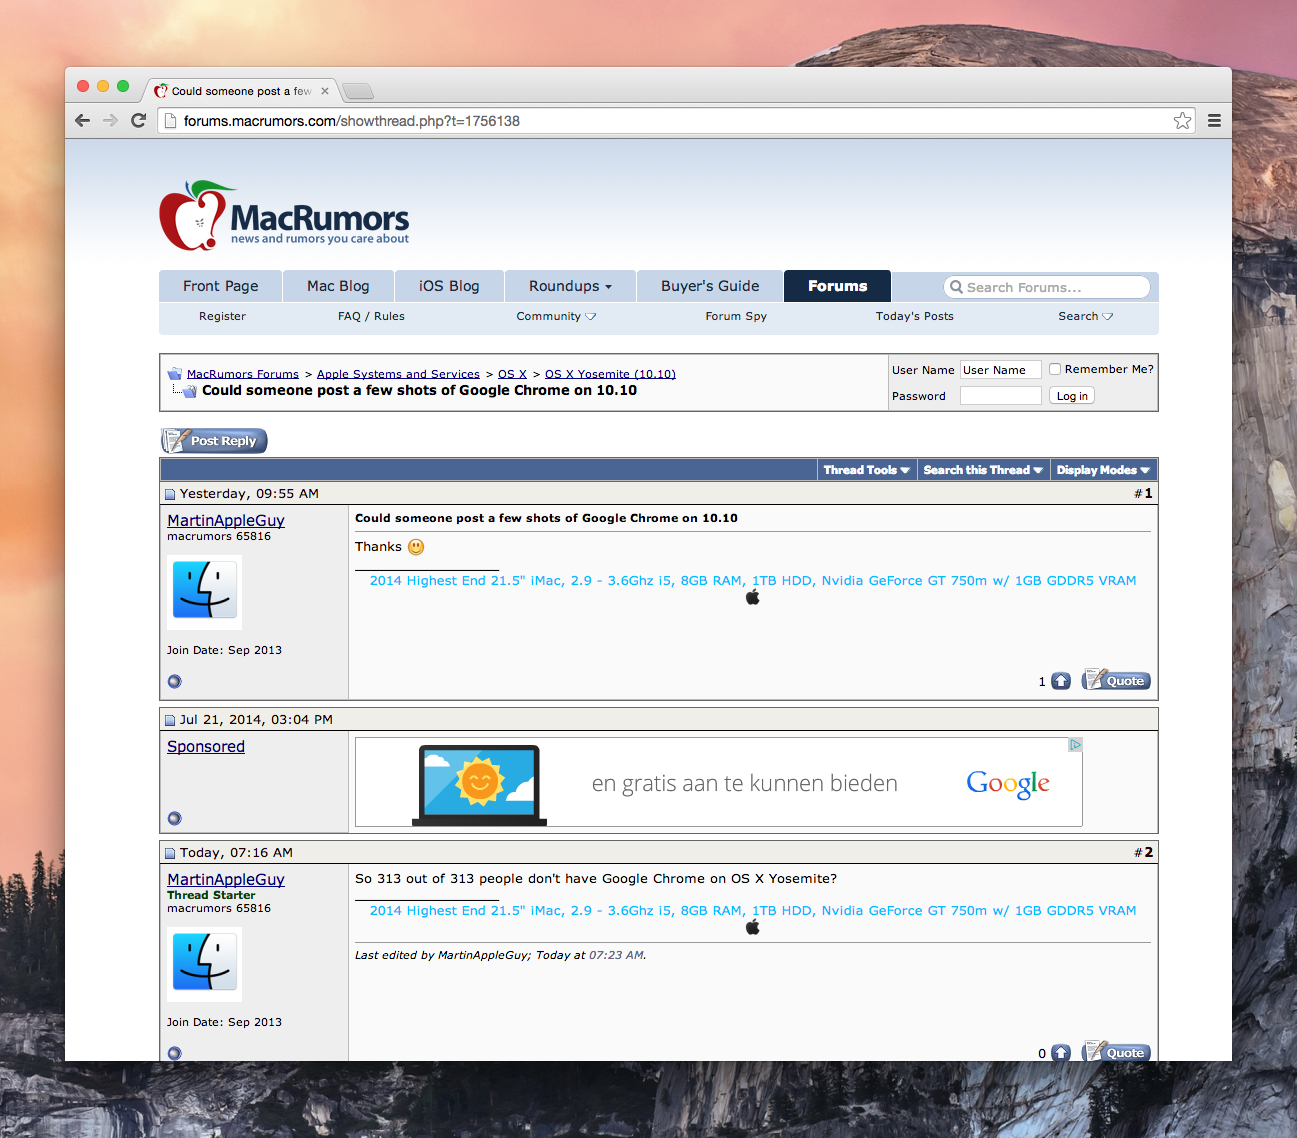This screenshot has width=1297, height=1138.
Task: Open the Buyer's Guide tab
Action: (710, 286)
